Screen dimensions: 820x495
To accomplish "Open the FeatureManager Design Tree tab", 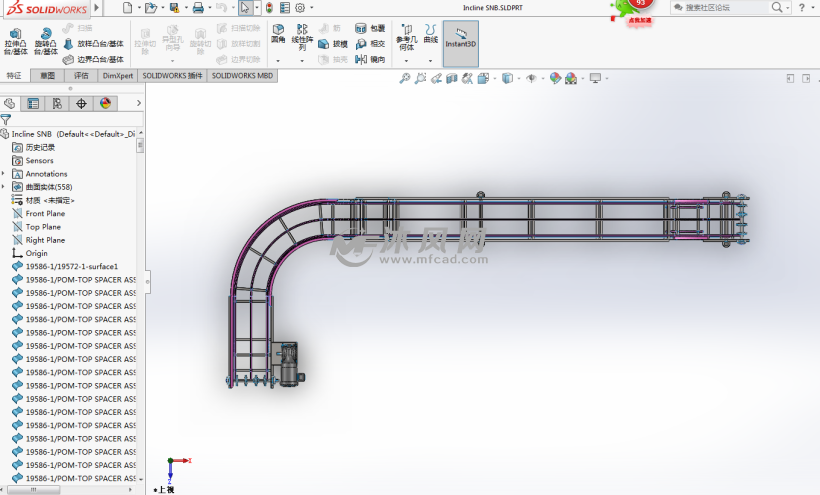I will coord(9,103).
